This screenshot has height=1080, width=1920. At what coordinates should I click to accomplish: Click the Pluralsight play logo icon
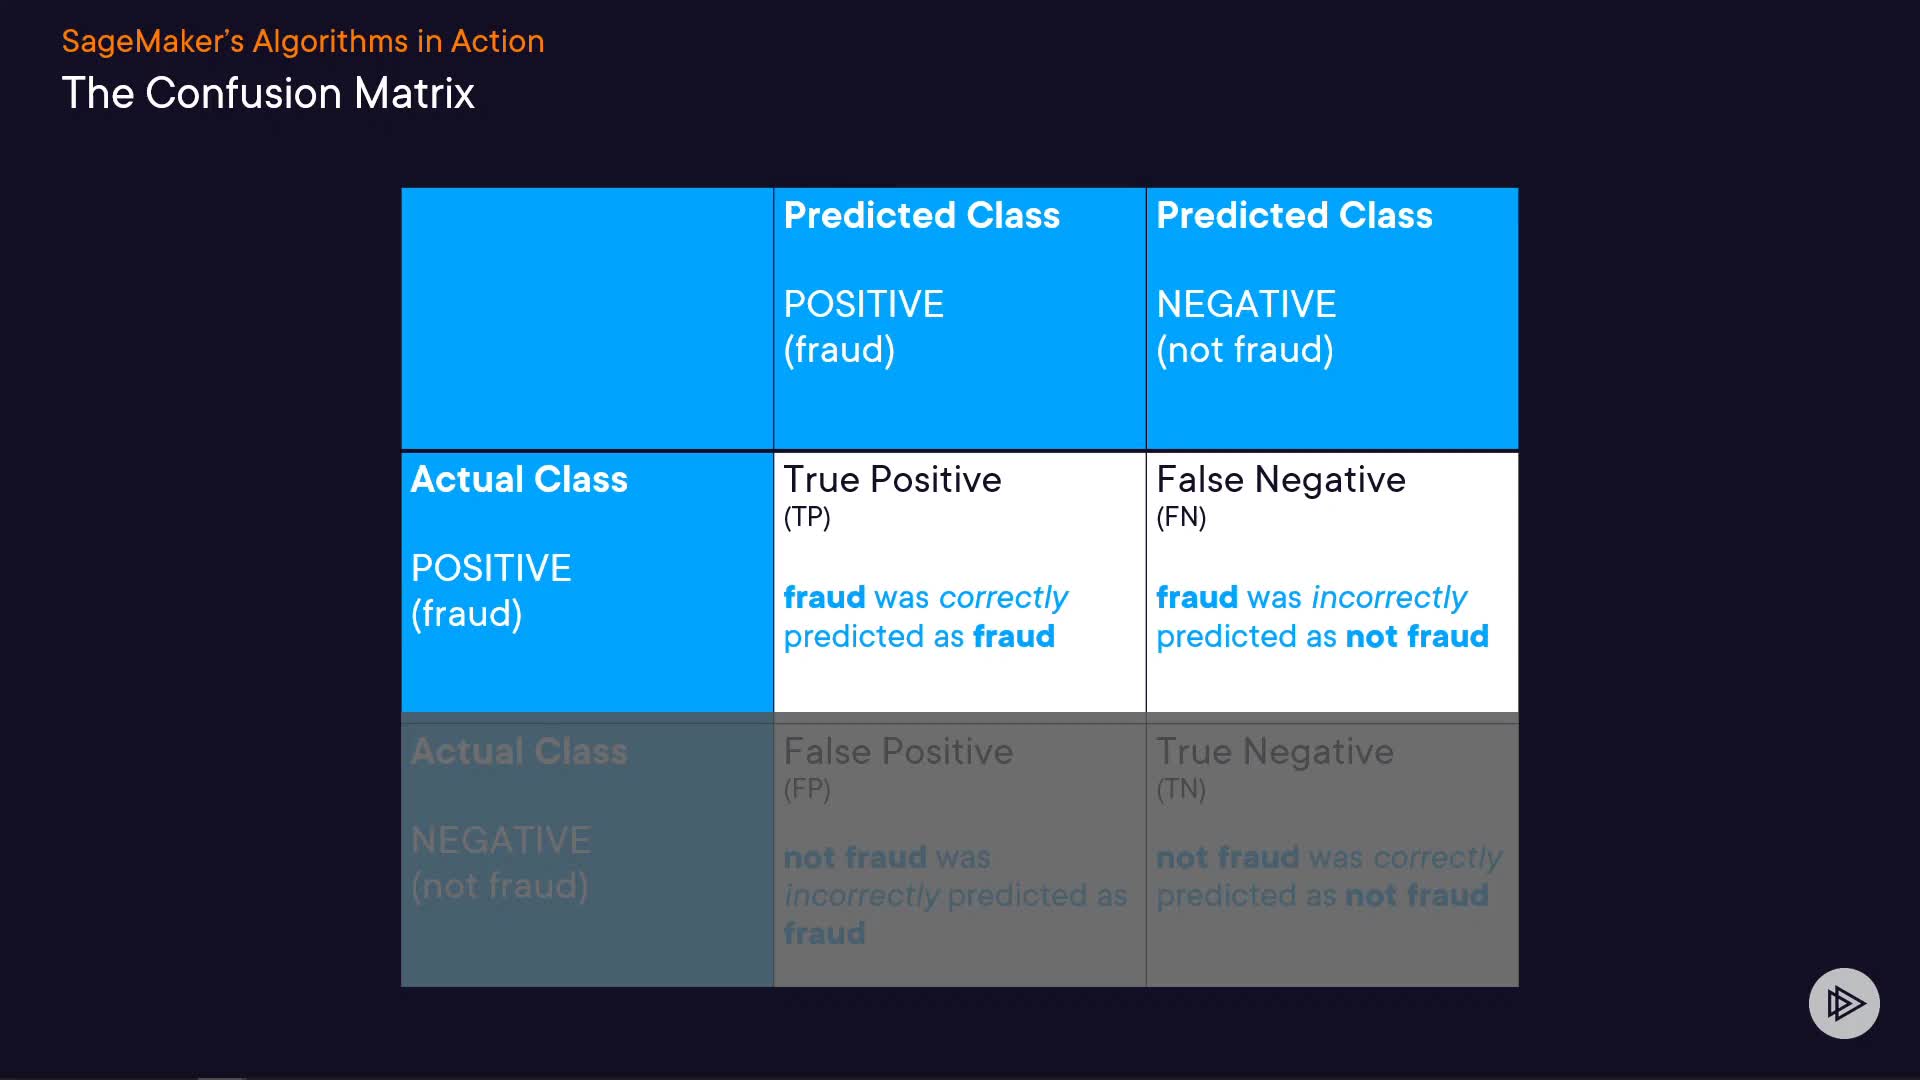point(1844,1003)
